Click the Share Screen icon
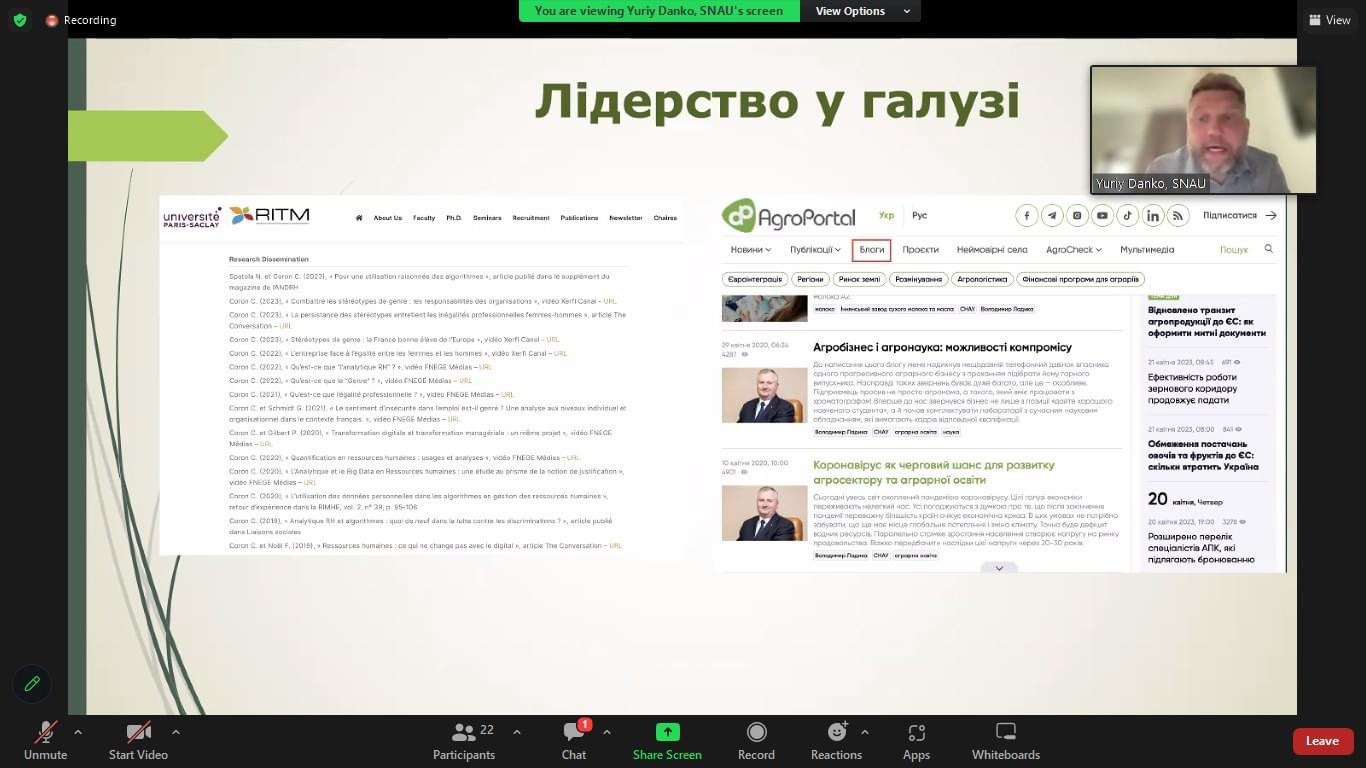1366x768 pixels. click(667, 733)
